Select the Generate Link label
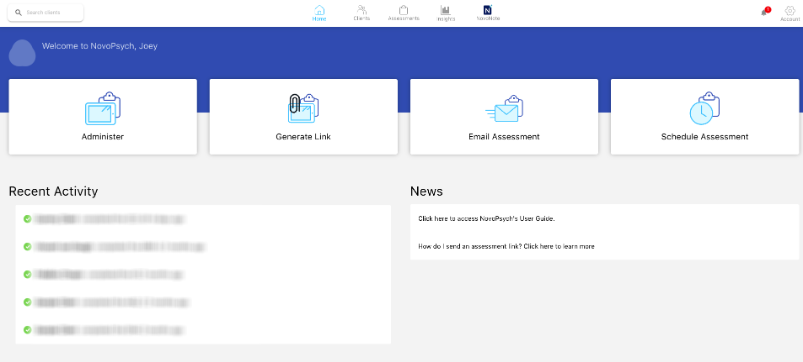This screenshot has height=362, width=803. pos(303,137)
